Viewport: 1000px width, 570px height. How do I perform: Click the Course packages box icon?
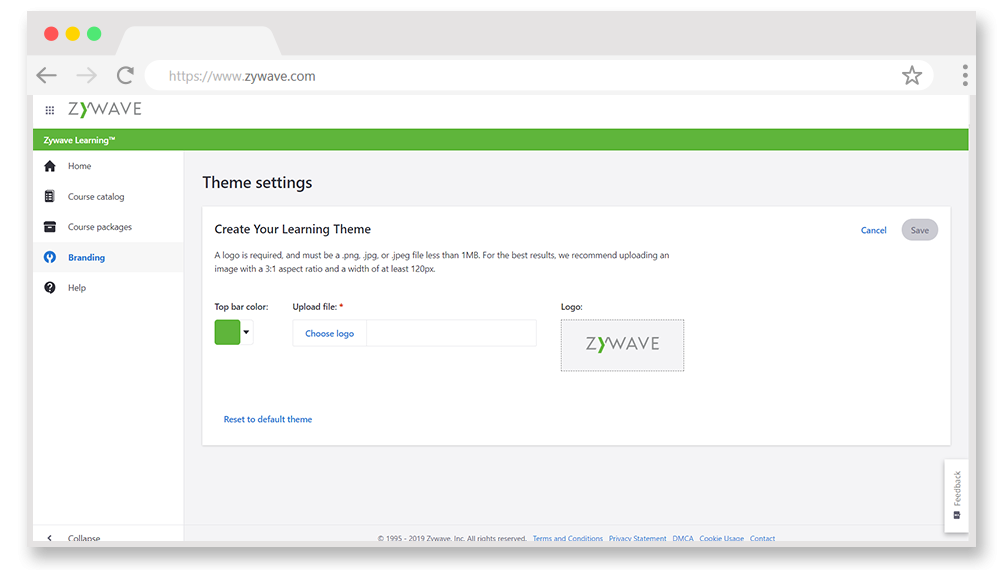click(x=50, y=226)
